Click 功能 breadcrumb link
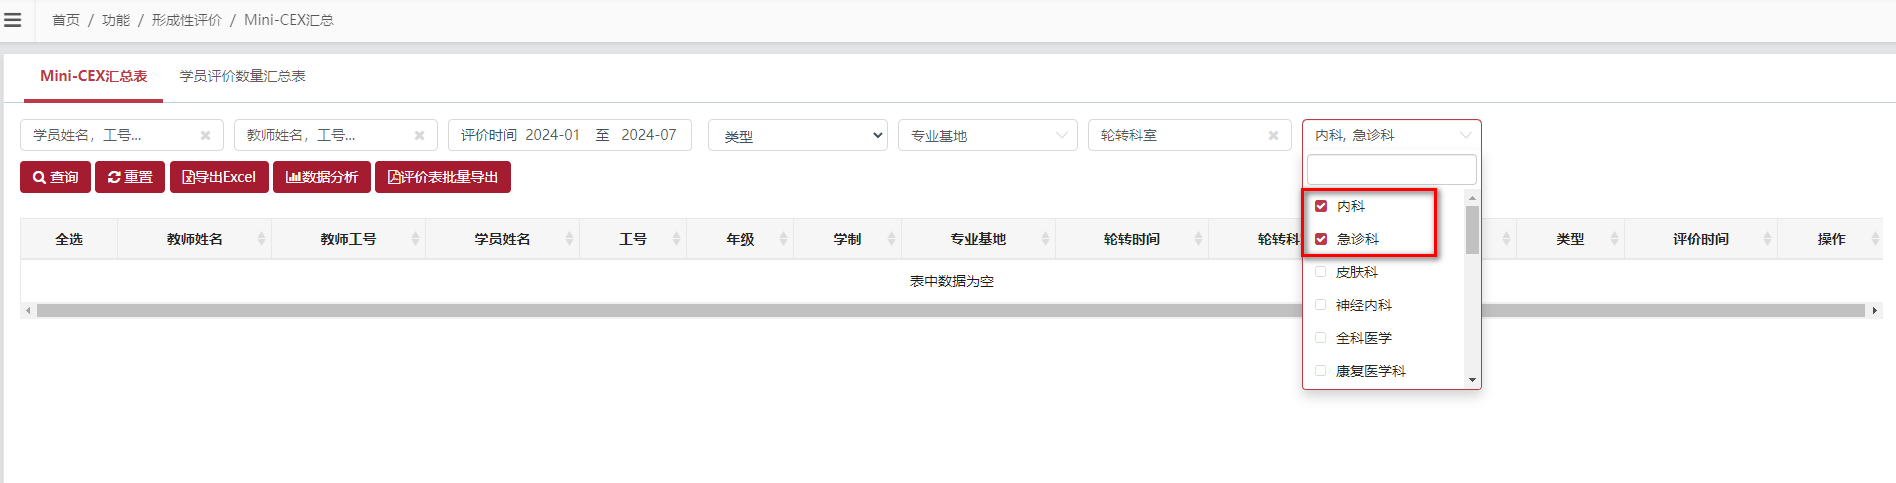The width and height of the screenshot is (1896, 483). [116, 20]
